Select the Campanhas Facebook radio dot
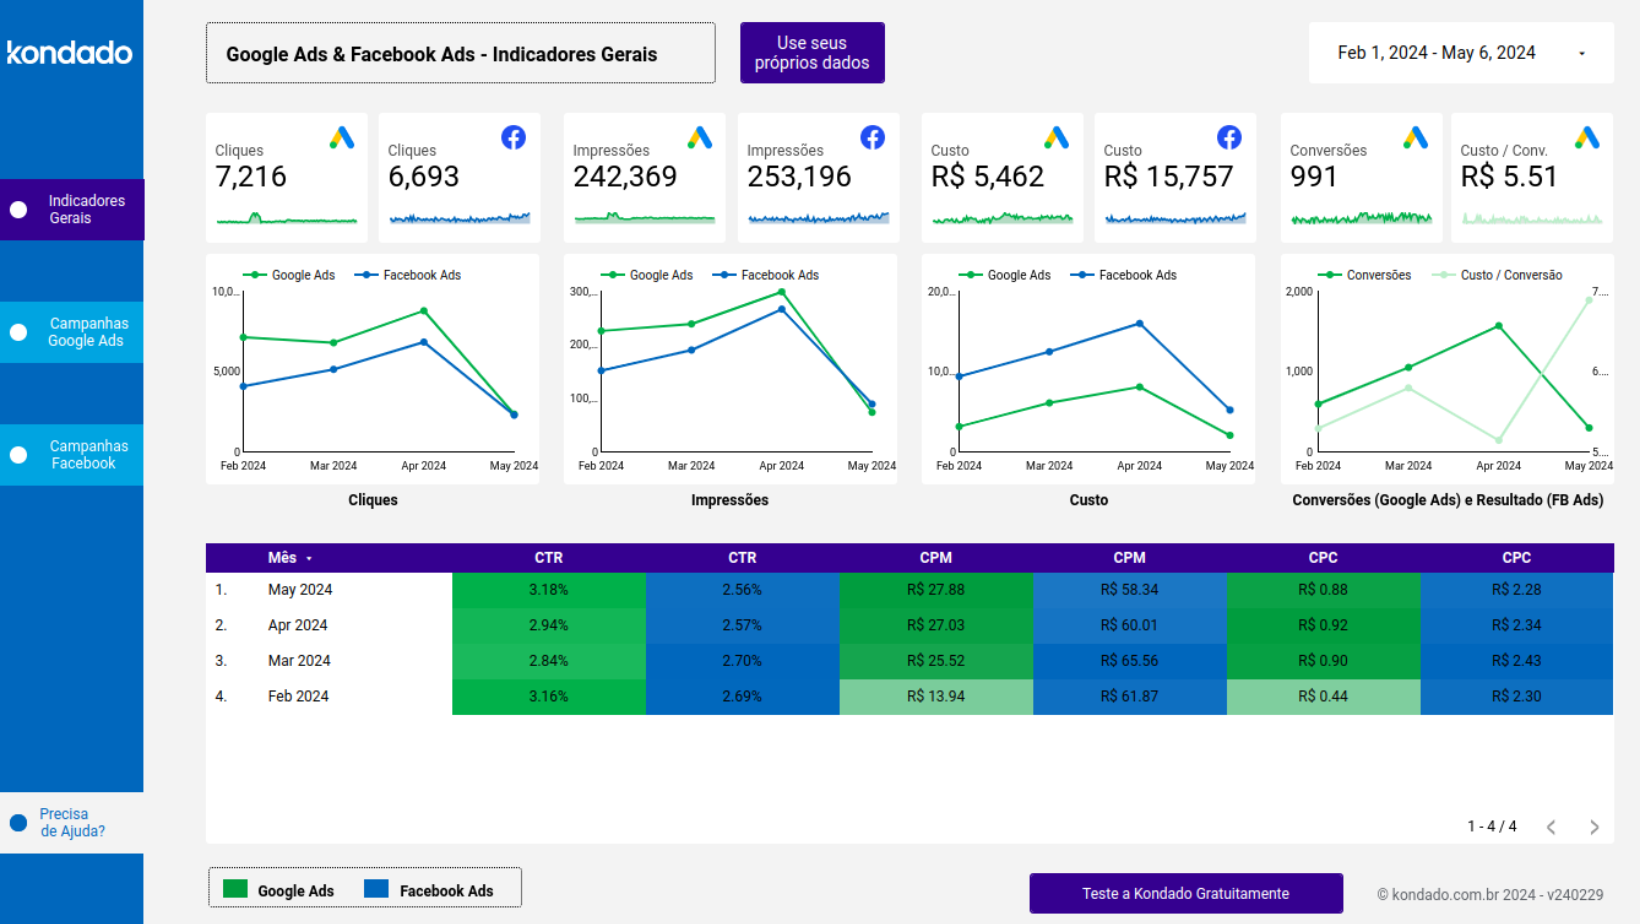 tap(17, 454)
